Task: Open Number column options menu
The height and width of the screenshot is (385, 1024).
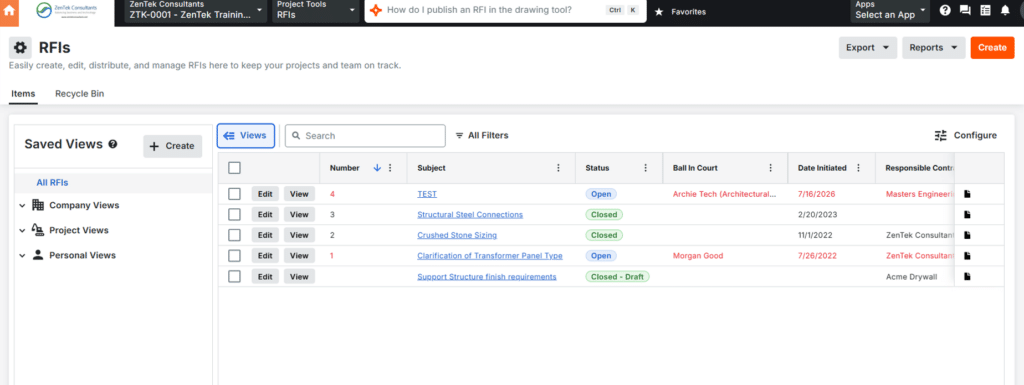Action: [x=391, y=168]
